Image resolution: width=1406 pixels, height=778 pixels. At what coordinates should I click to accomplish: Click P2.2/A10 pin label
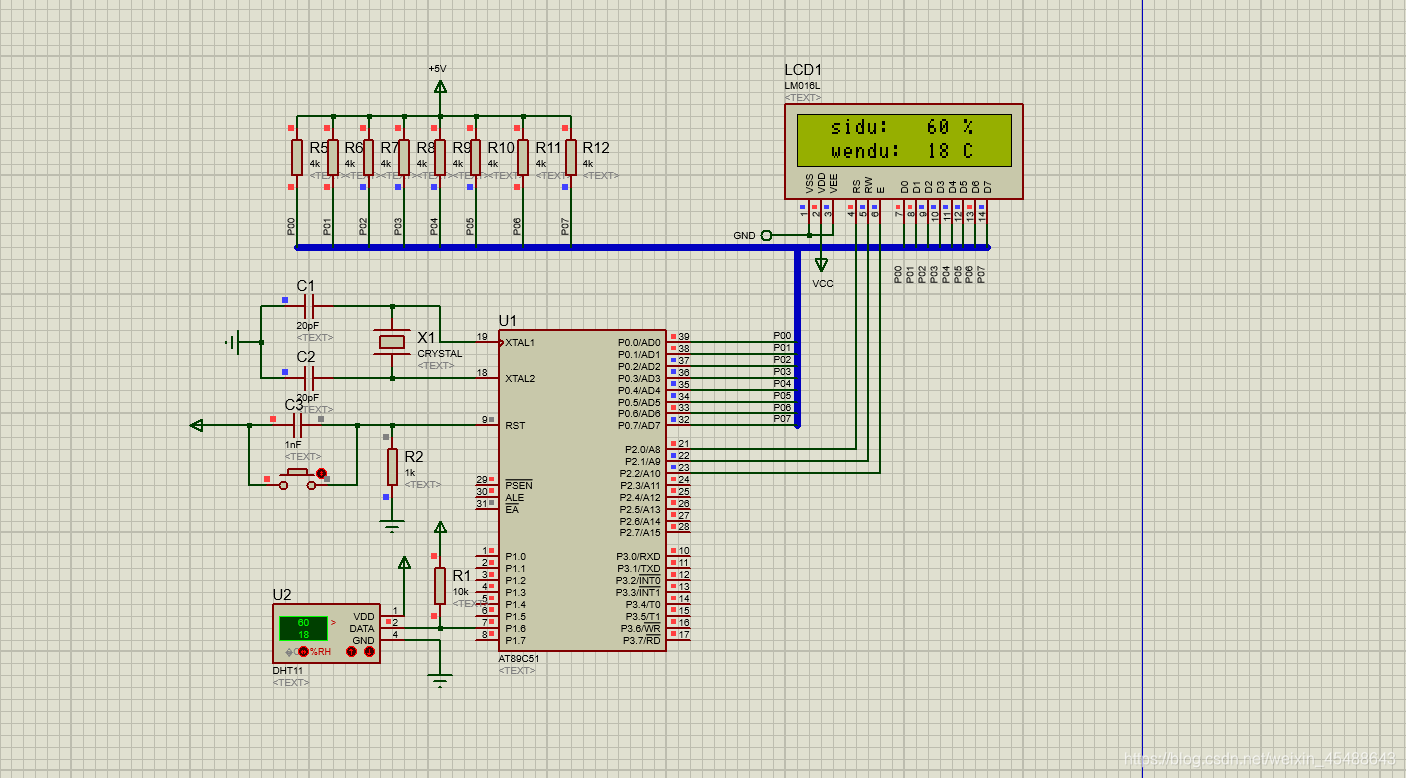[640, 474]
